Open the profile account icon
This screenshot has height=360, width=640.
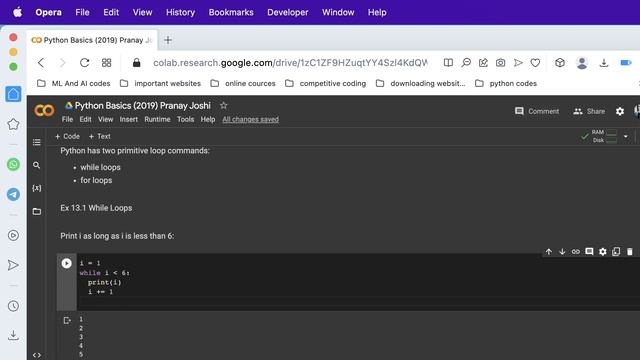point(582,63)
